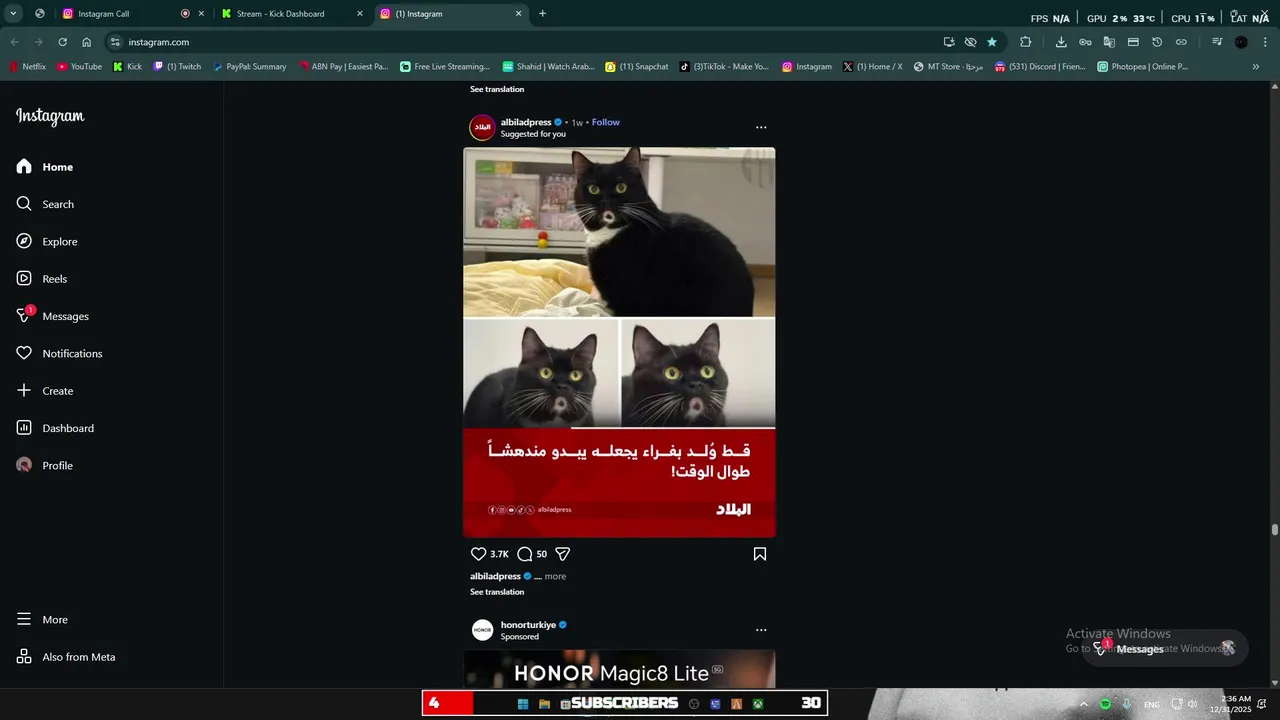
Task: Reload the page
Action: click(63, 42)
